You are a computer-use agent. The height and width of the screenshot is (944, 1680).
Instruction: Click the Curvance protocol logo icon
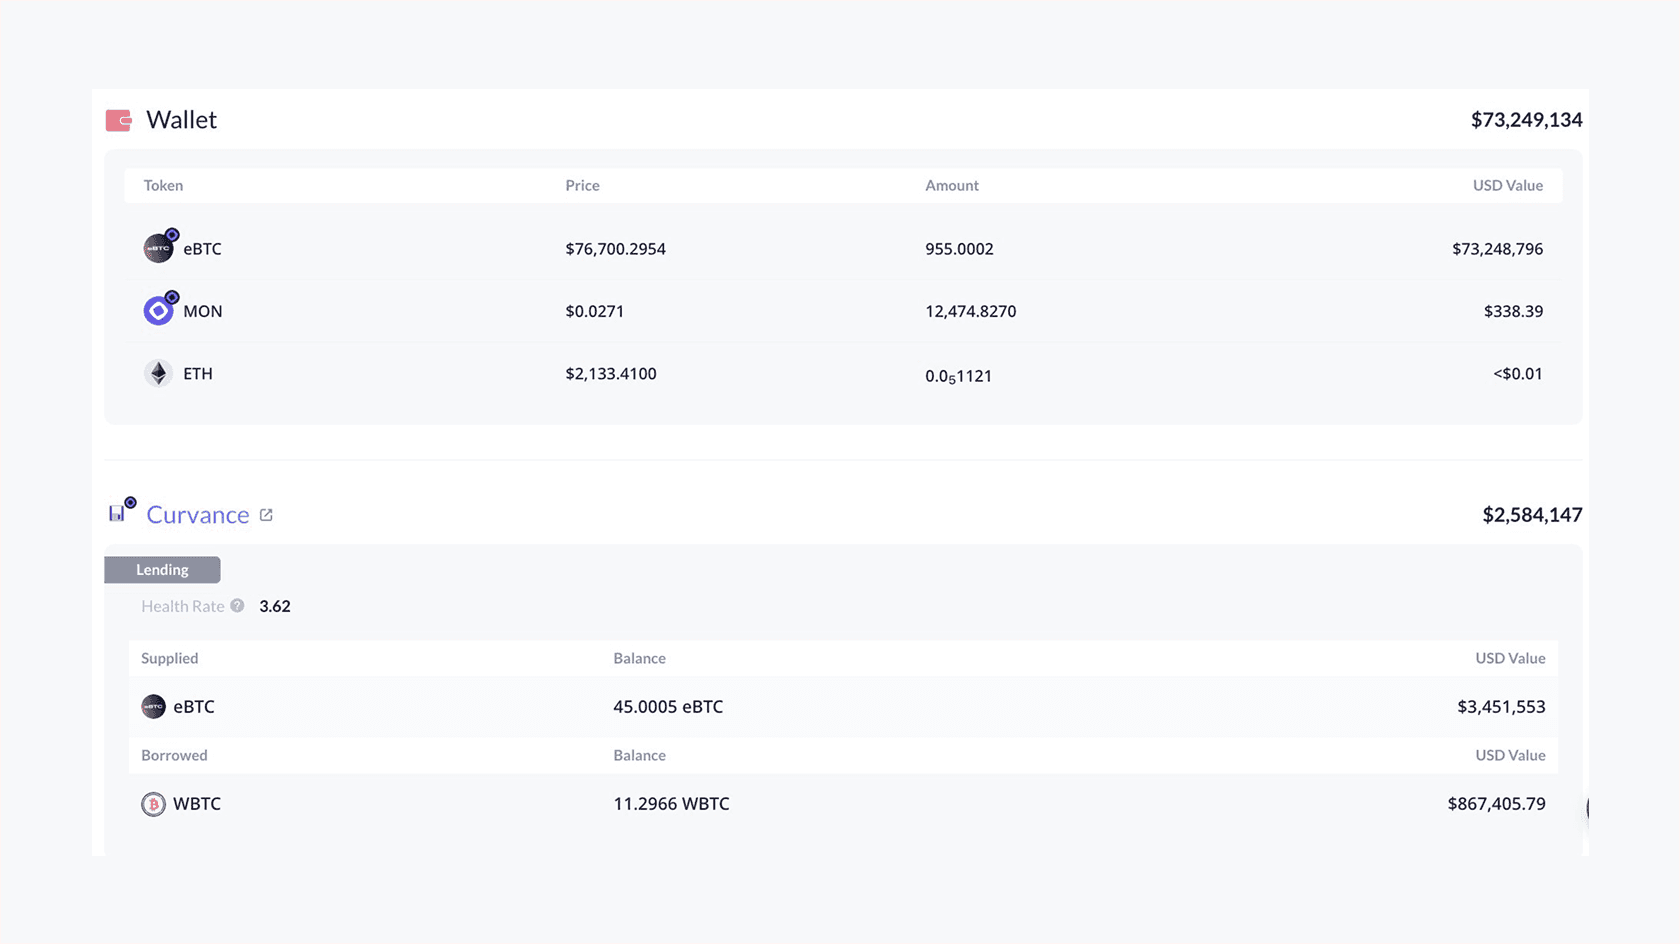121,511
